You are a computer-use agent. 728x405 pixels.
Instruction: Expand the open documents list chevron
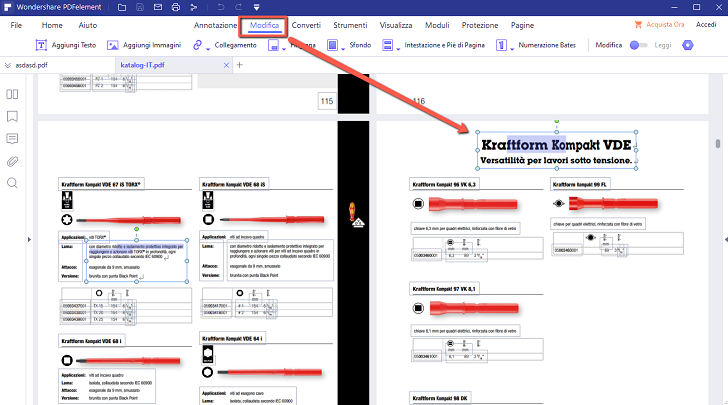tap(7, 65)
